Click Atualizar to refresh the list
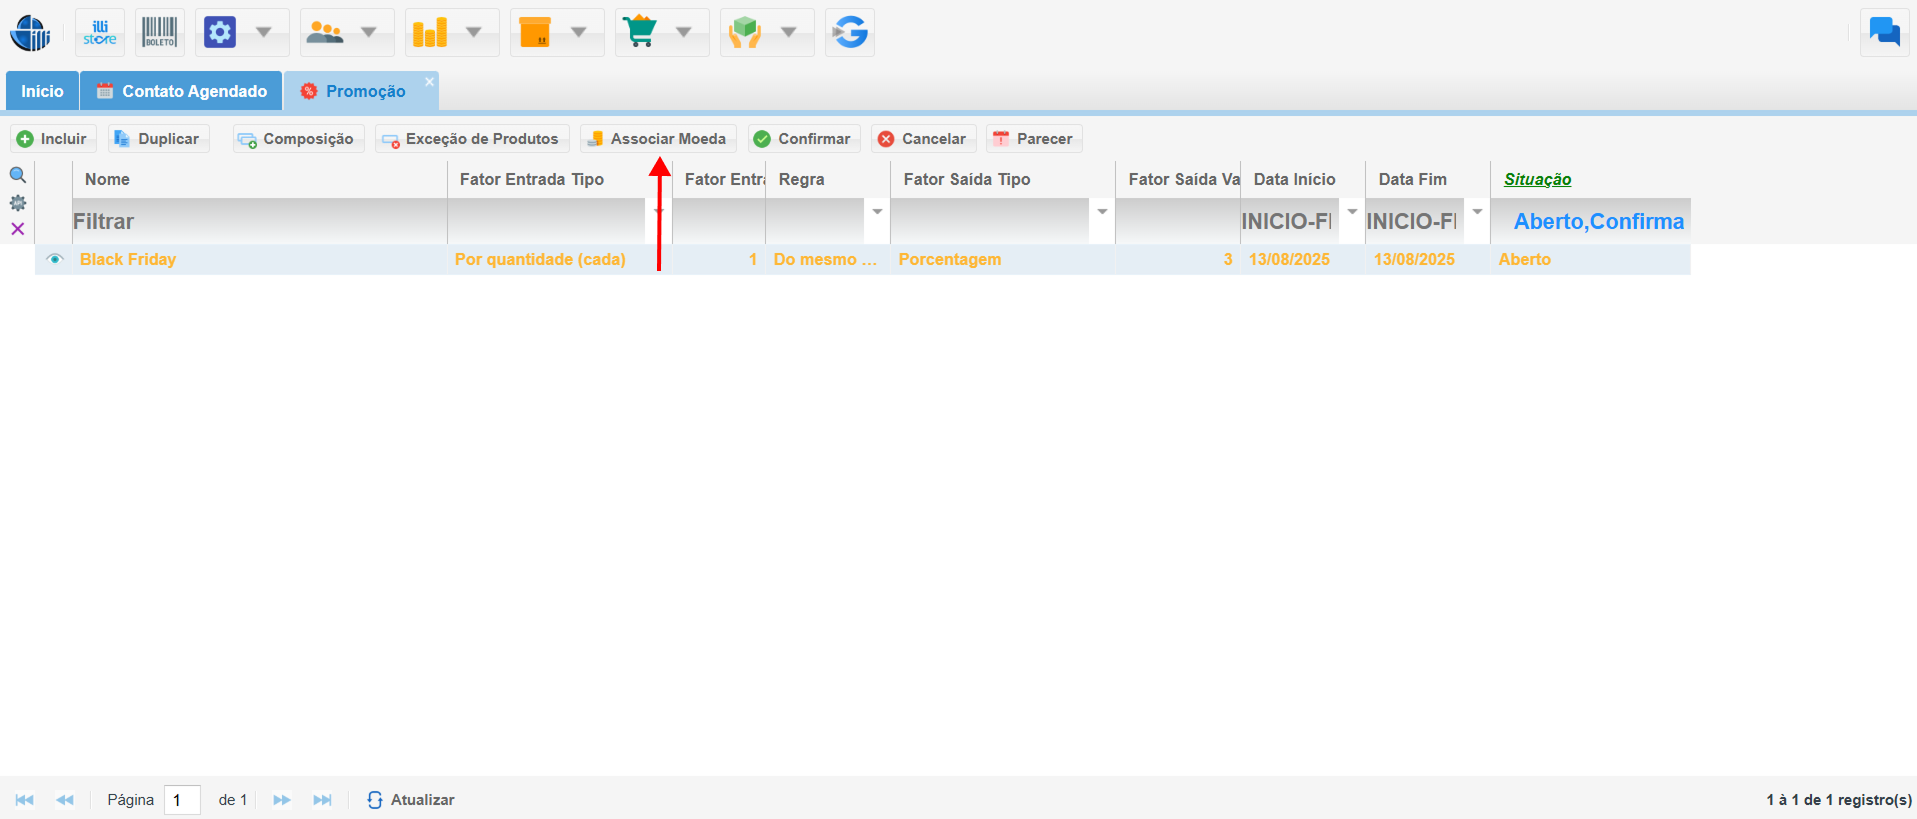This screenshot has height=819, width=1917. click(x=411, y=800)
